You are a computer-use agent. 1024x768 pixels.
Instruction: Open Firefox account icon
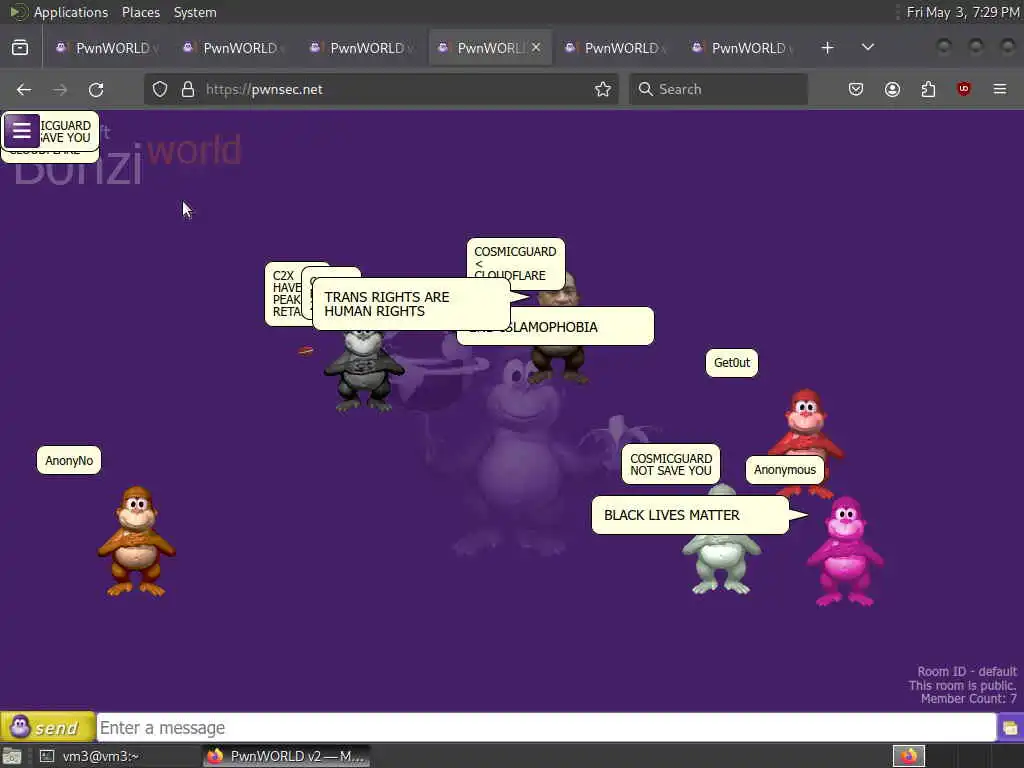[892, 89]
